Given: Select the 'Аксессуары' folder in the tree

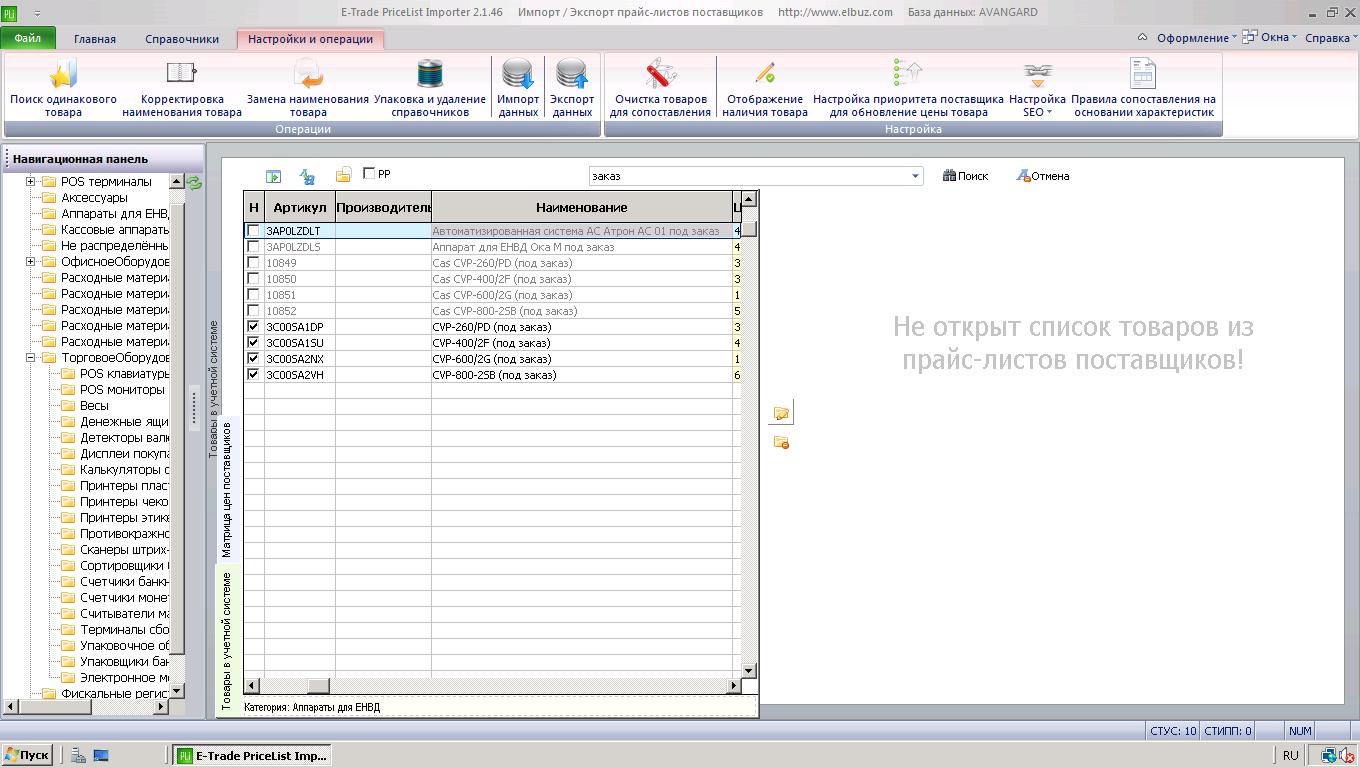Looking at the screenshot, I should (94, 198).
